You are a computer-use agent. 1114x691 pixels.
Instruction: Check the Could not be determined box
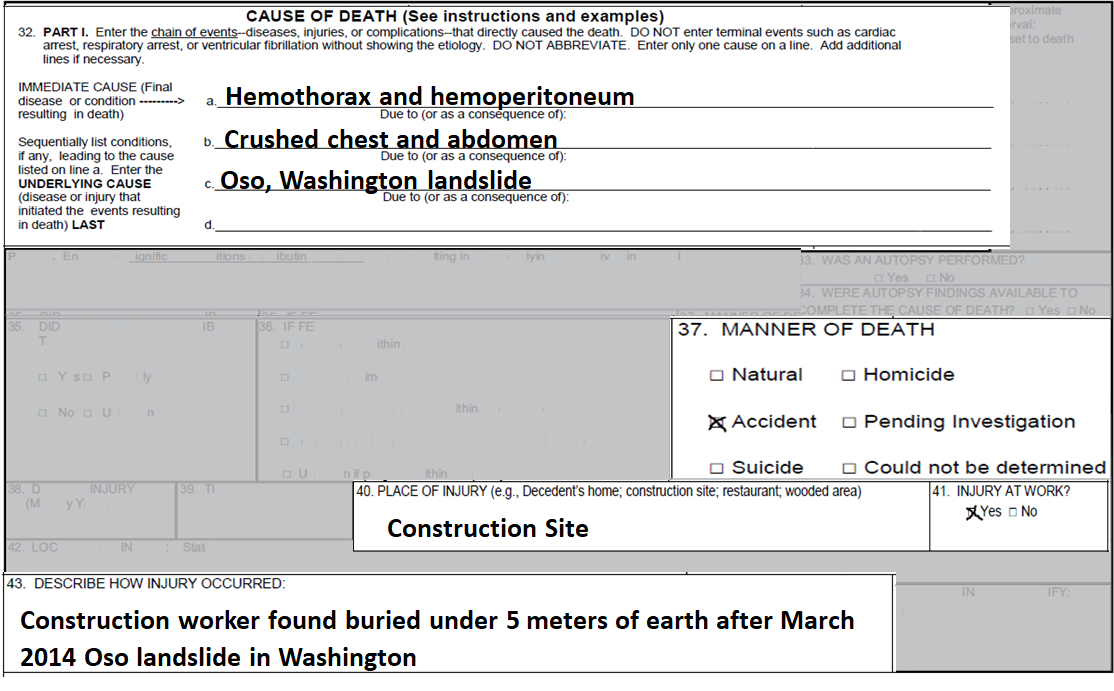coord(848,468)
